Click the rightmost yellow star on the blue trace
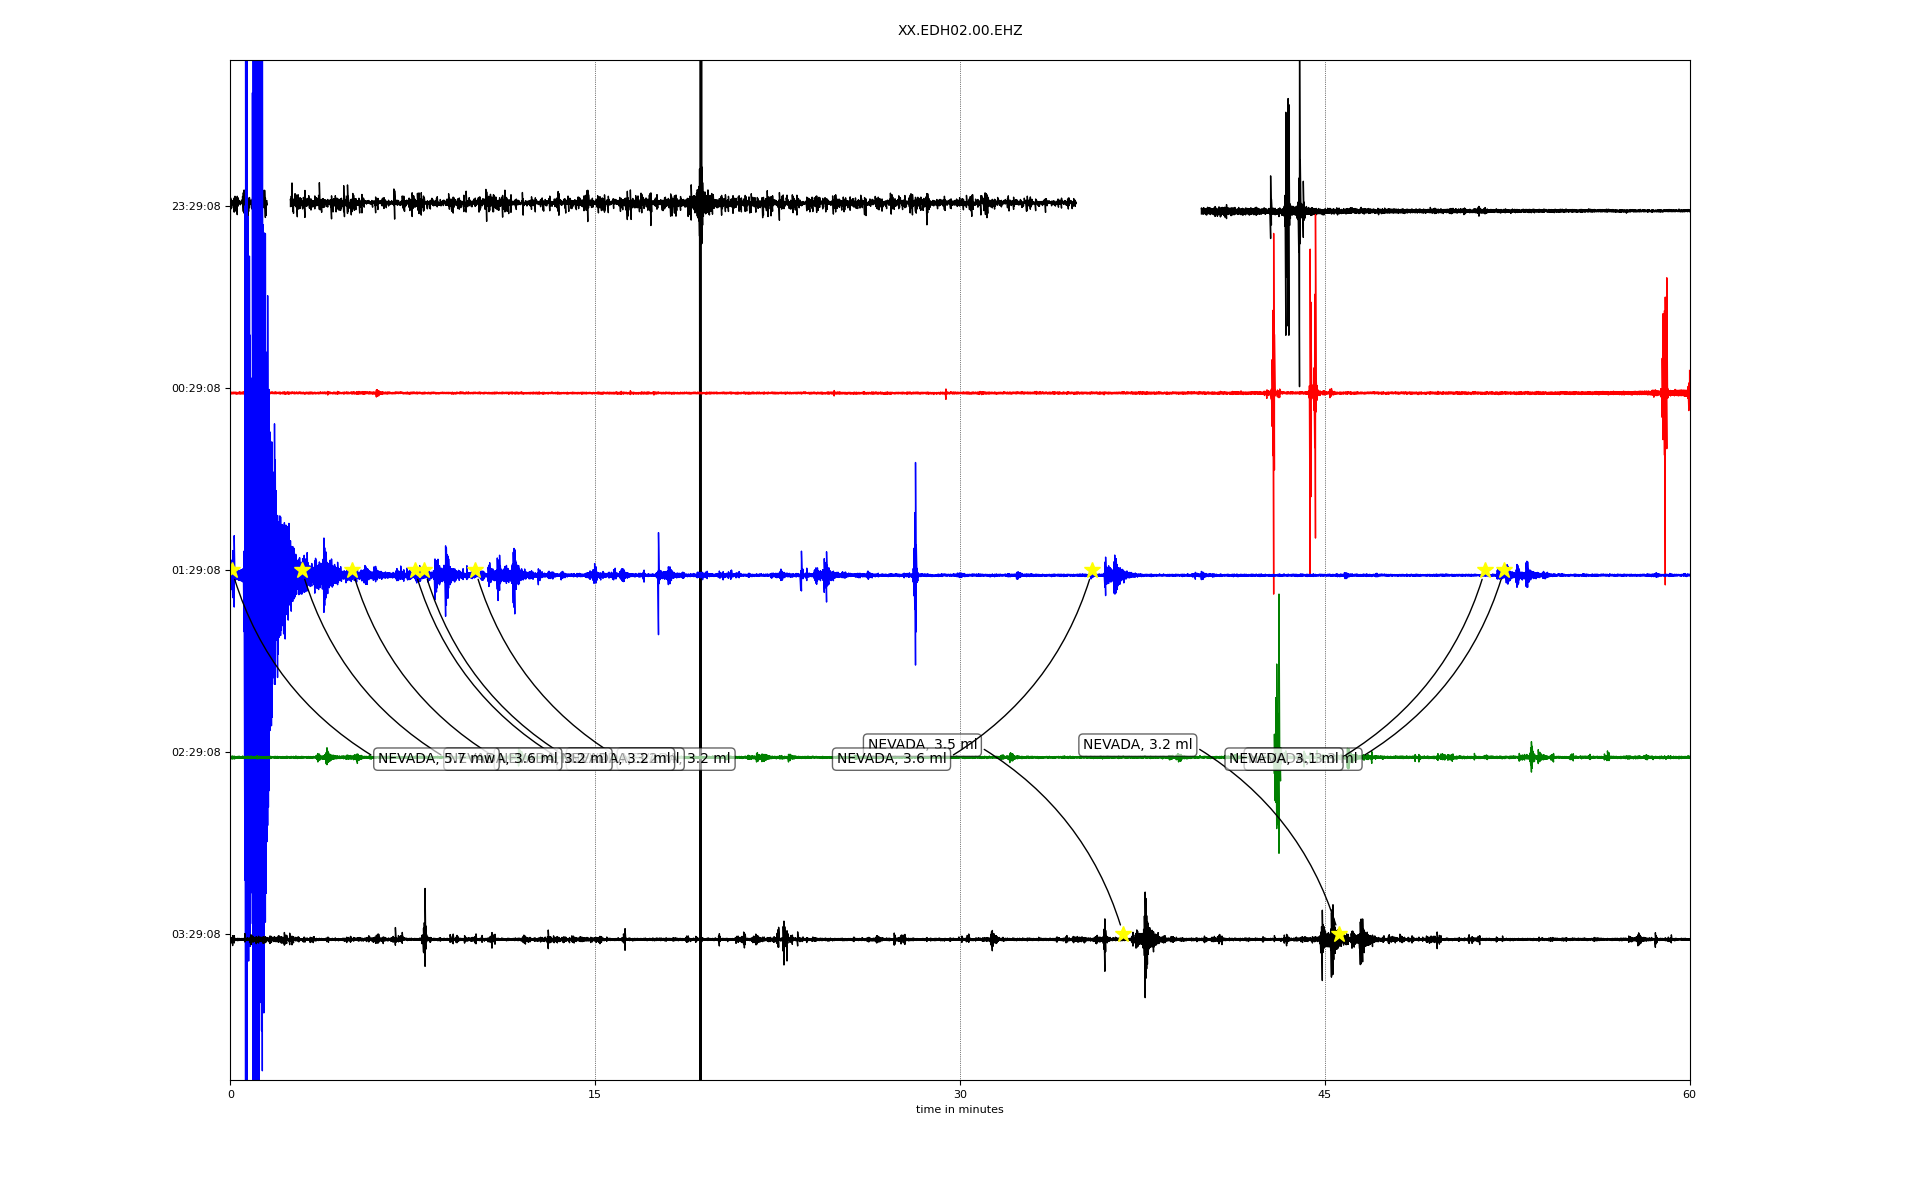Viewport: 1920px width, 1200px height. click(x=1503, y=570)
